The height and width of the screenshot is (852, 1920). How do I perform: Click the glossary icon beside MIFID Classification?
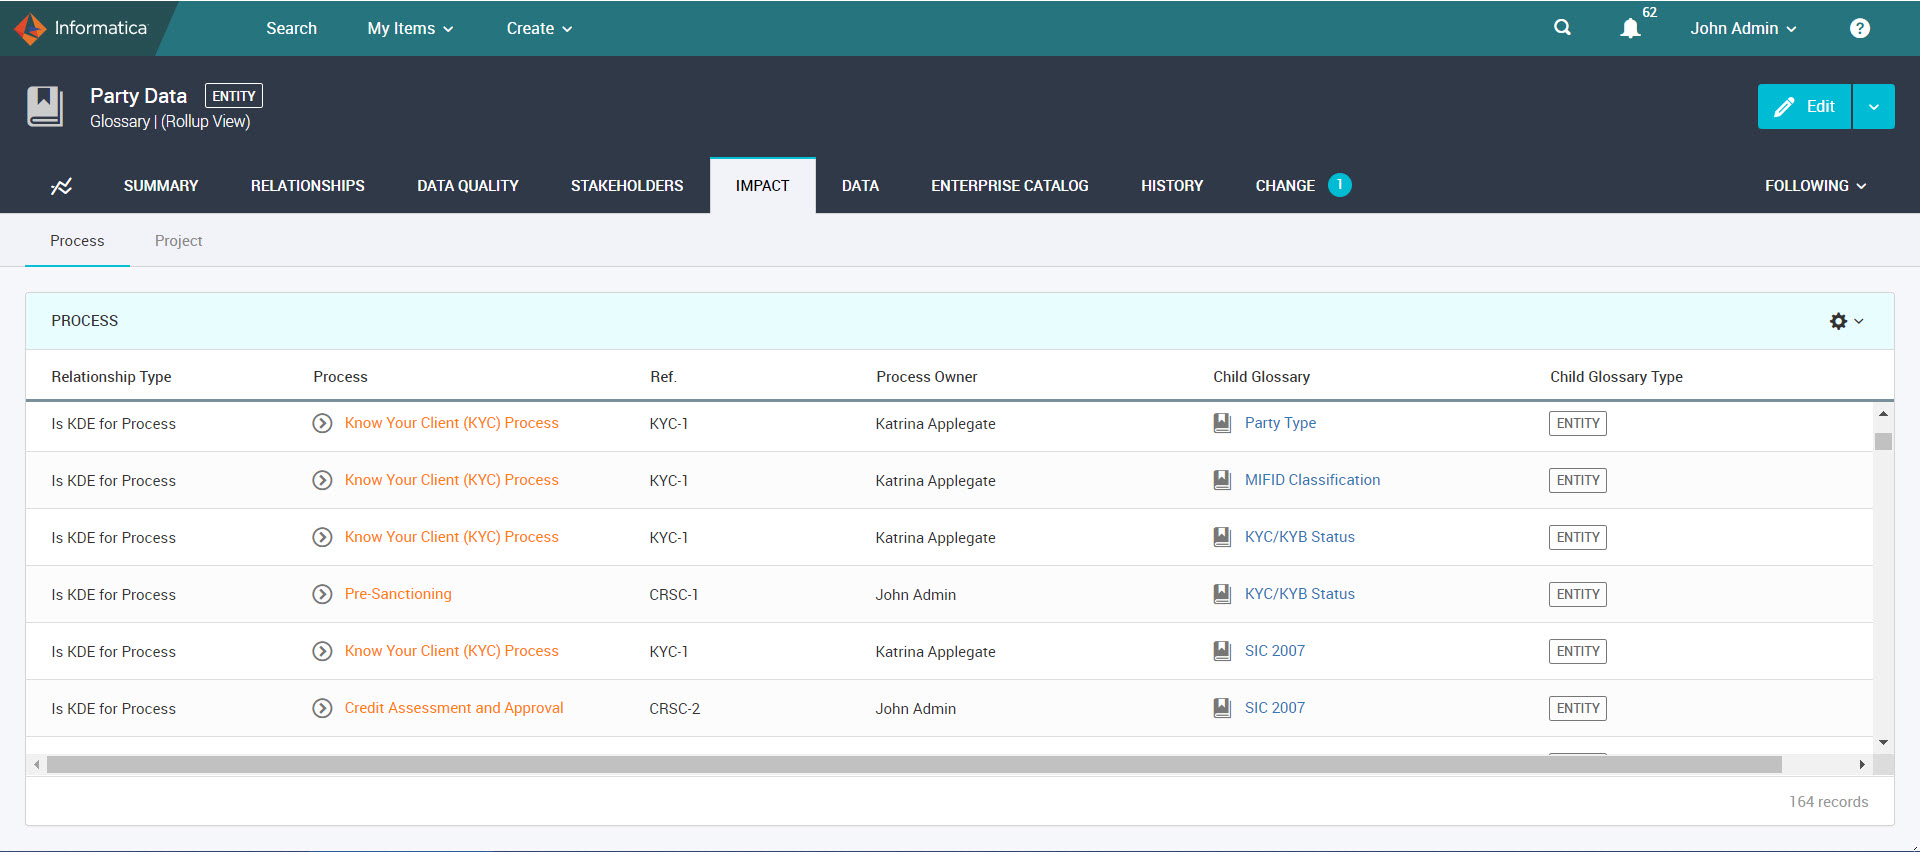[x=1222, y=480]
